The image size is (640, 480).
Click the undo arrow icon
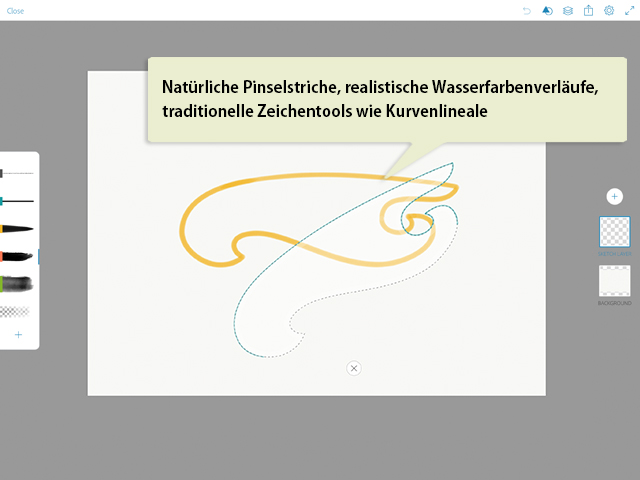[526, 11]
